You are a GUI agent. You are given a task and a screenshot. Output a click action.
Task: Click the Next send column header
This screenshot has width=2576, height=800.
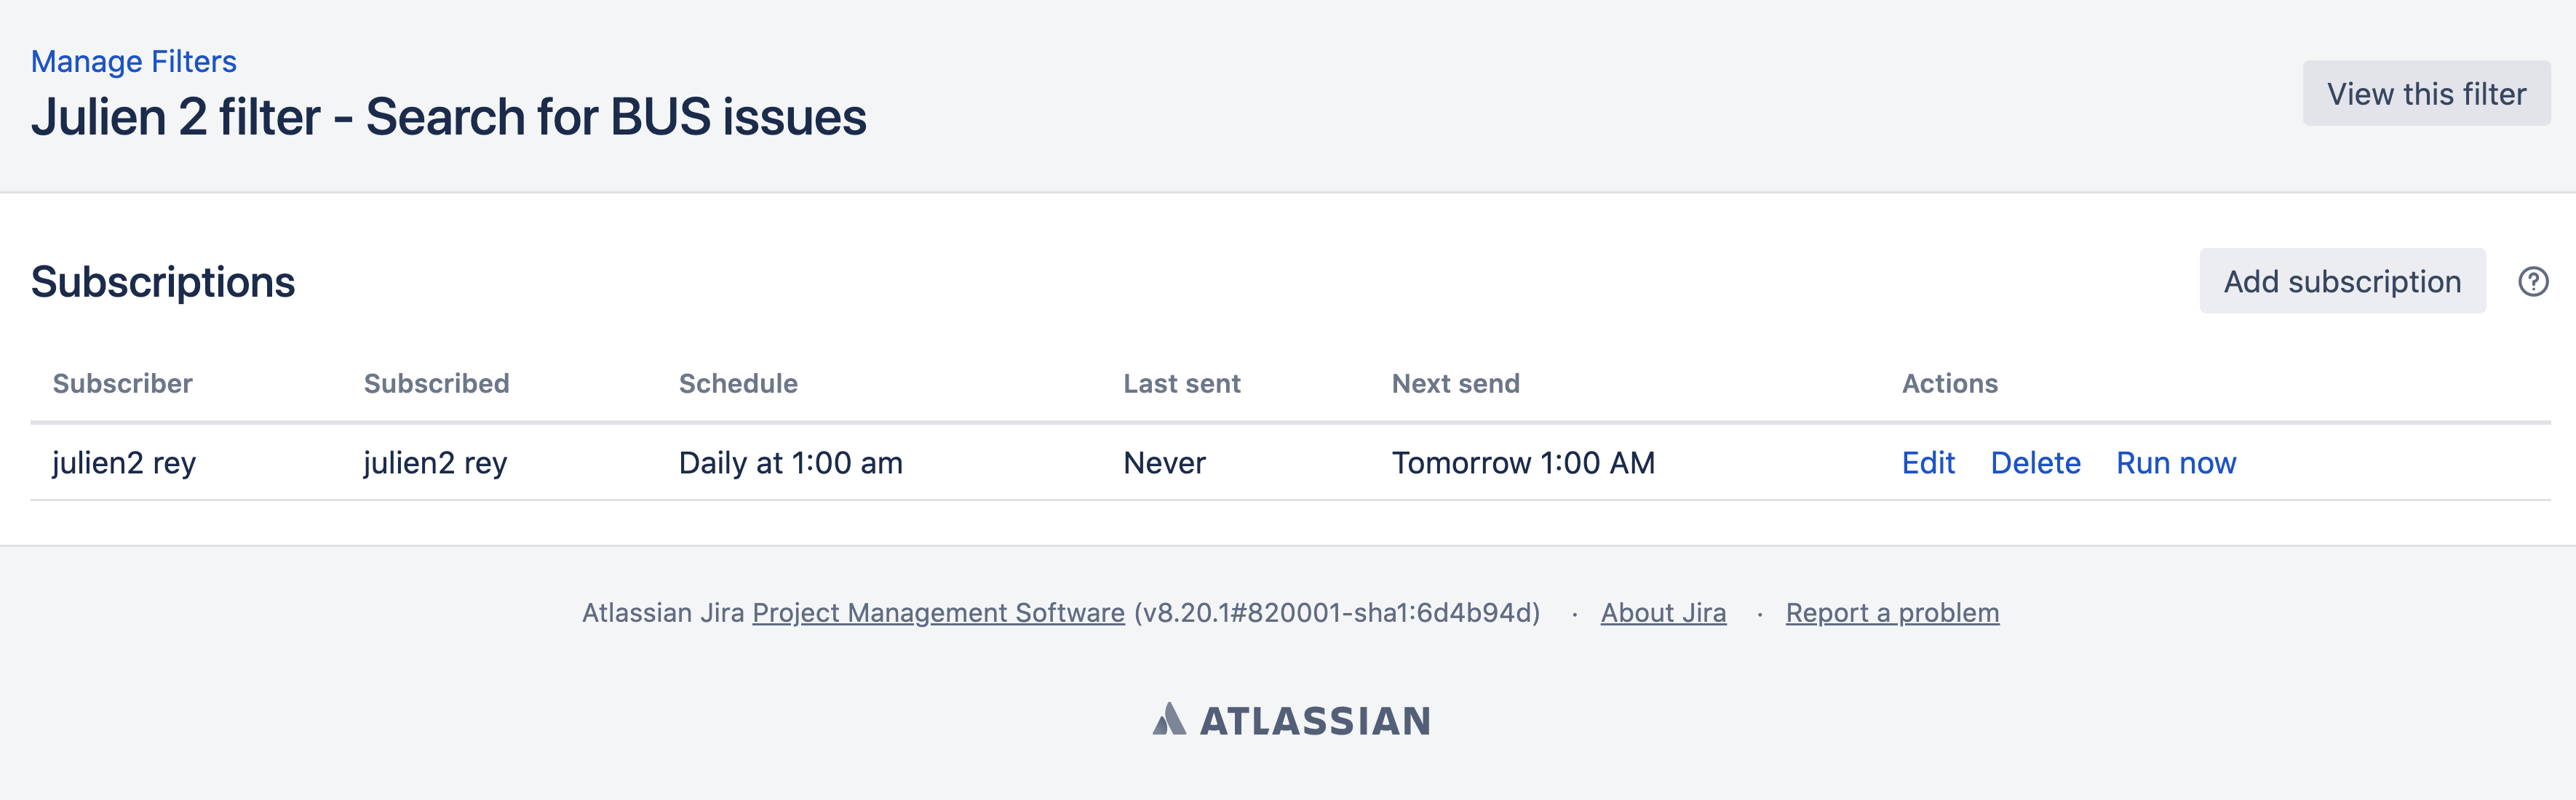point(1455,384)
